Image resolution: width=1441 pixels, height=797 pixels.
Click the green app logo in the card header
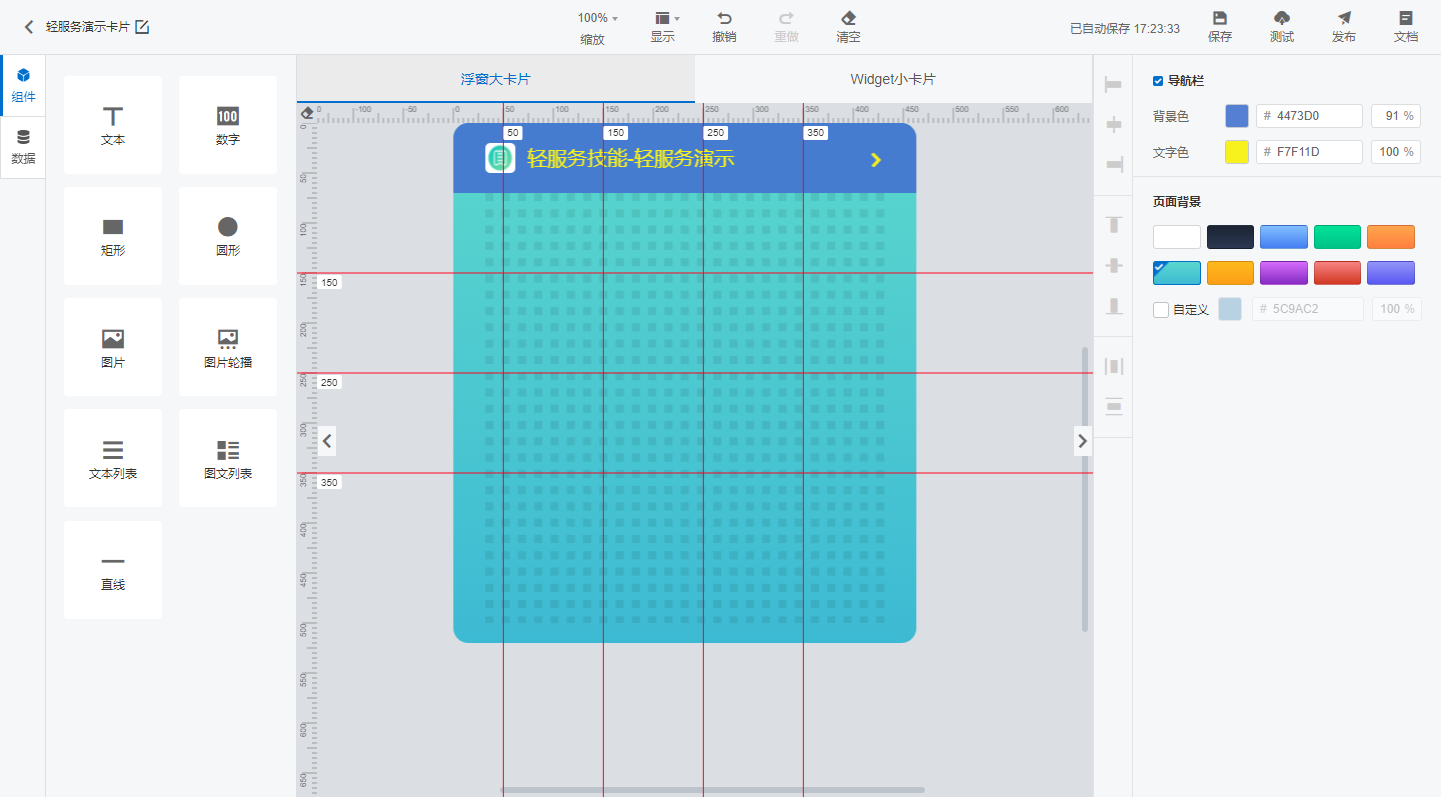point(500,158)
